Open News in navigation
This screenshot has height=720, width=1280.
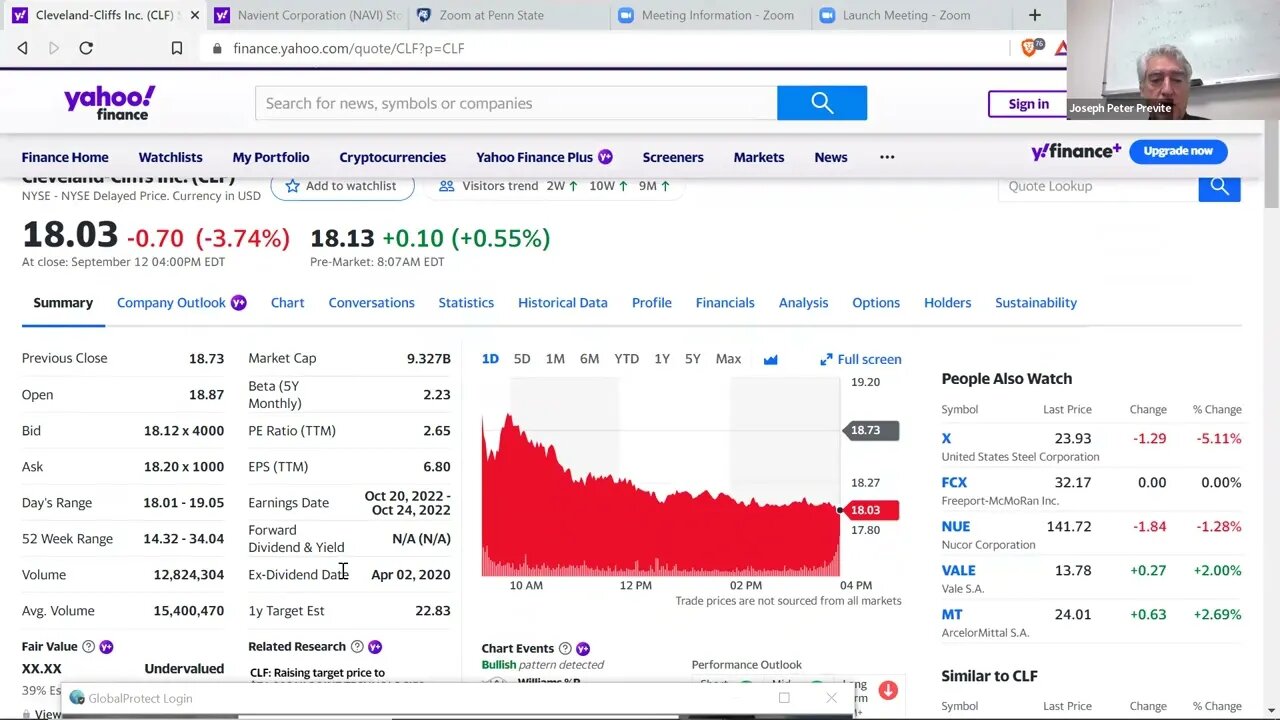click(831, 157)
